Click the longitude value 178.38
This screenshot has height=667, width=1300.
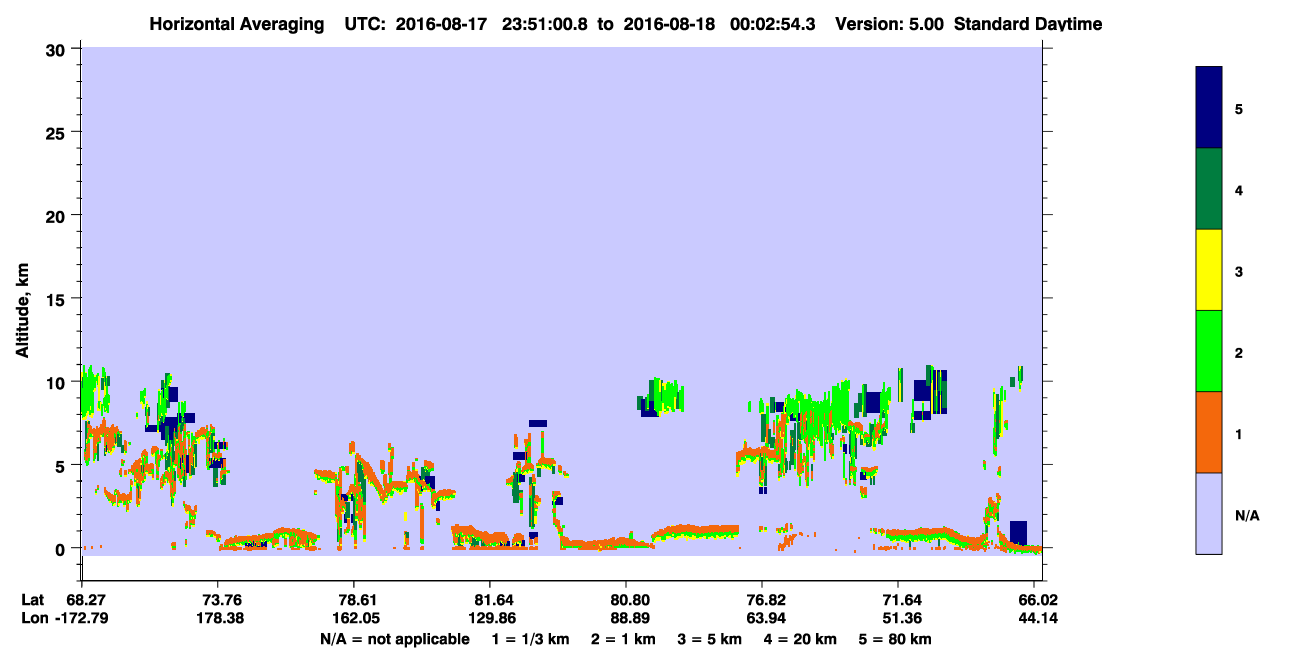pyautogui.click(x=218, y=618)
